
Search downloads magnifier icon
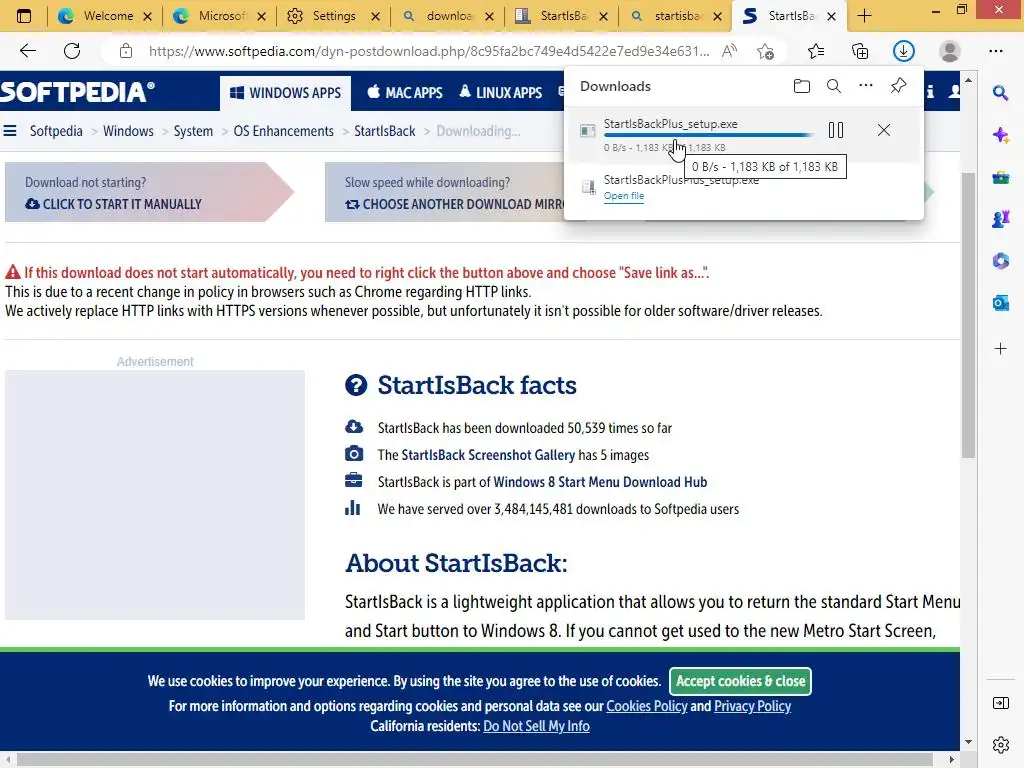coord(834,86)
